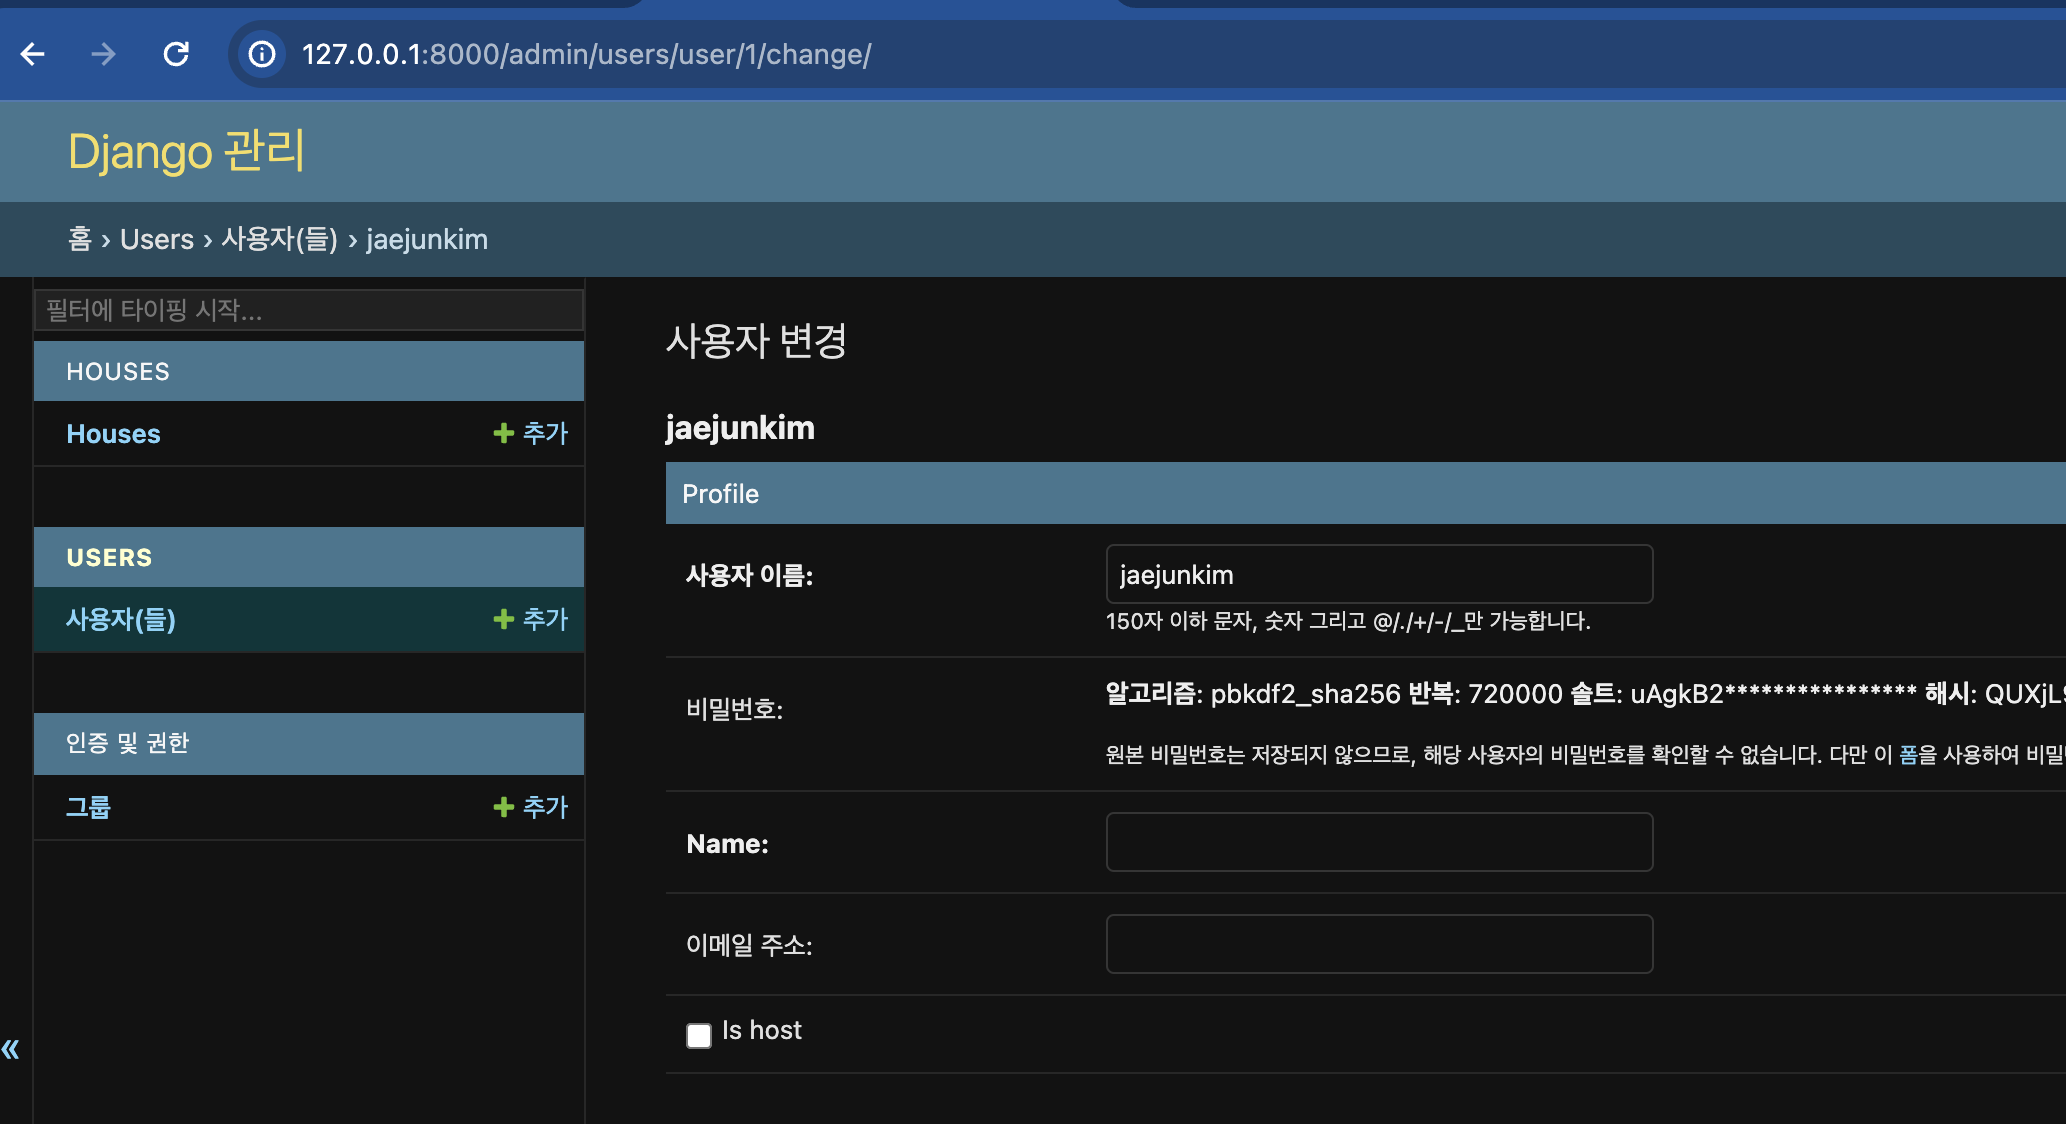Toggle the Is host checkbox

coord(699,1035)
